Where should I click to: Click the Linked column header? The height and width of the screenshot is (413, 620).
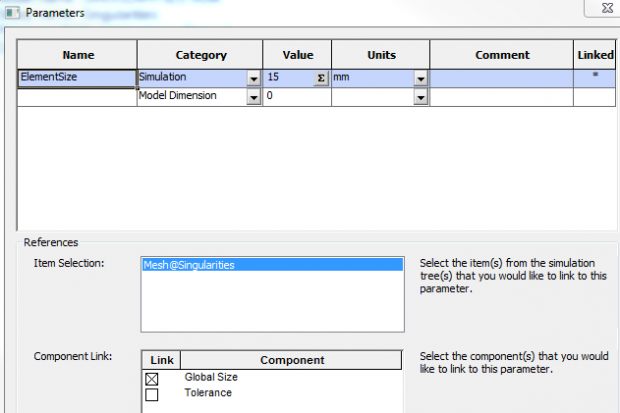click(x=595, y=55)
